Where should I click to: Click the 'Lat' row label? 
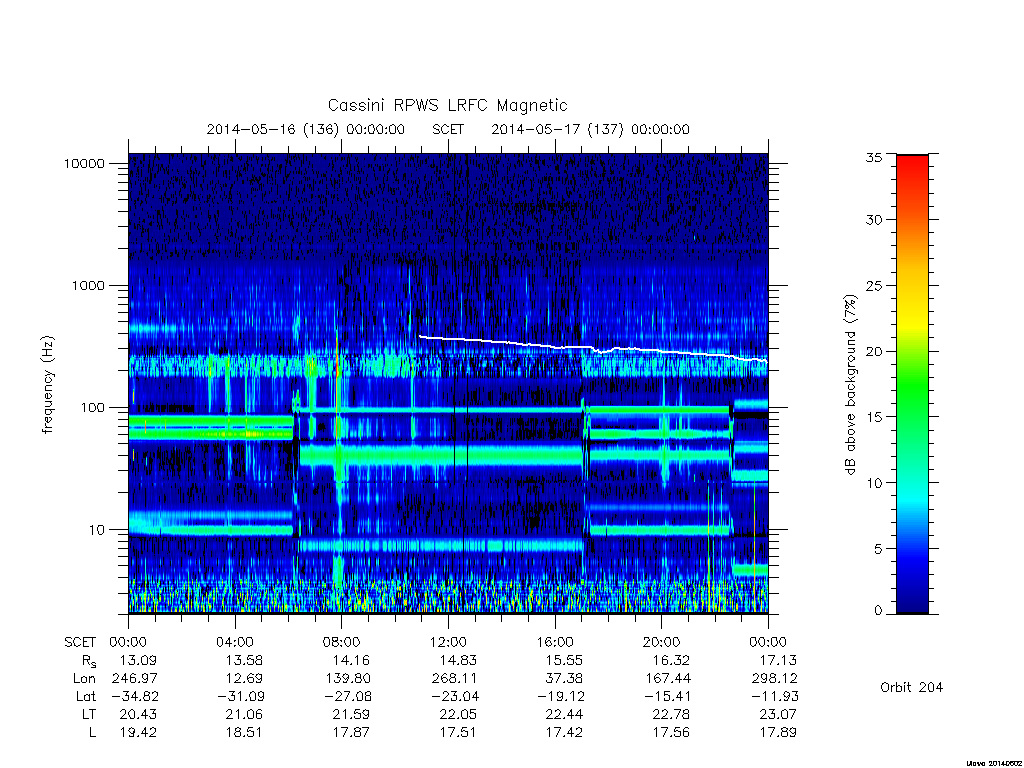click(x=86, y=697)
